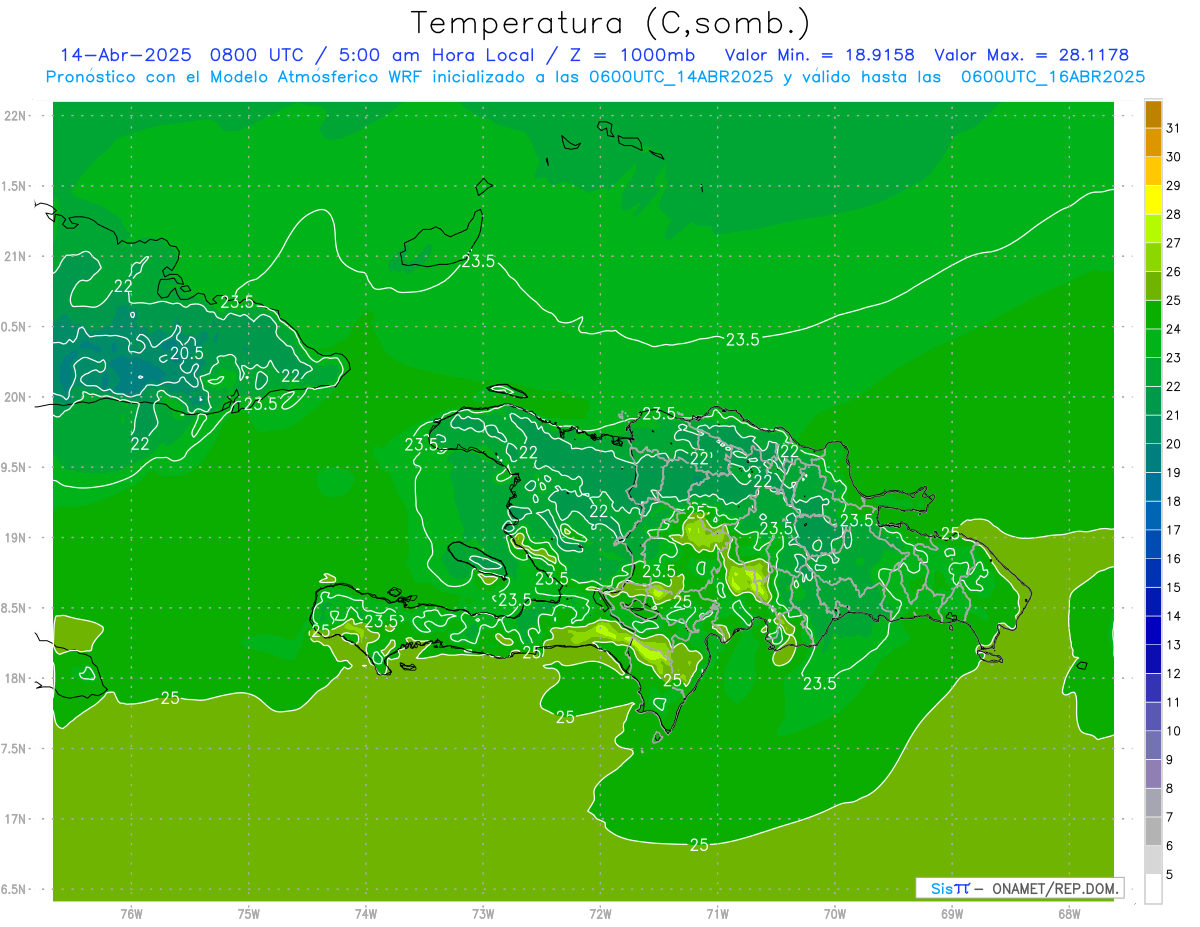1200x927 pixels.
Task: Click the "26" legend scale value
Action: pyautogui.click(x=1174, y=271)
